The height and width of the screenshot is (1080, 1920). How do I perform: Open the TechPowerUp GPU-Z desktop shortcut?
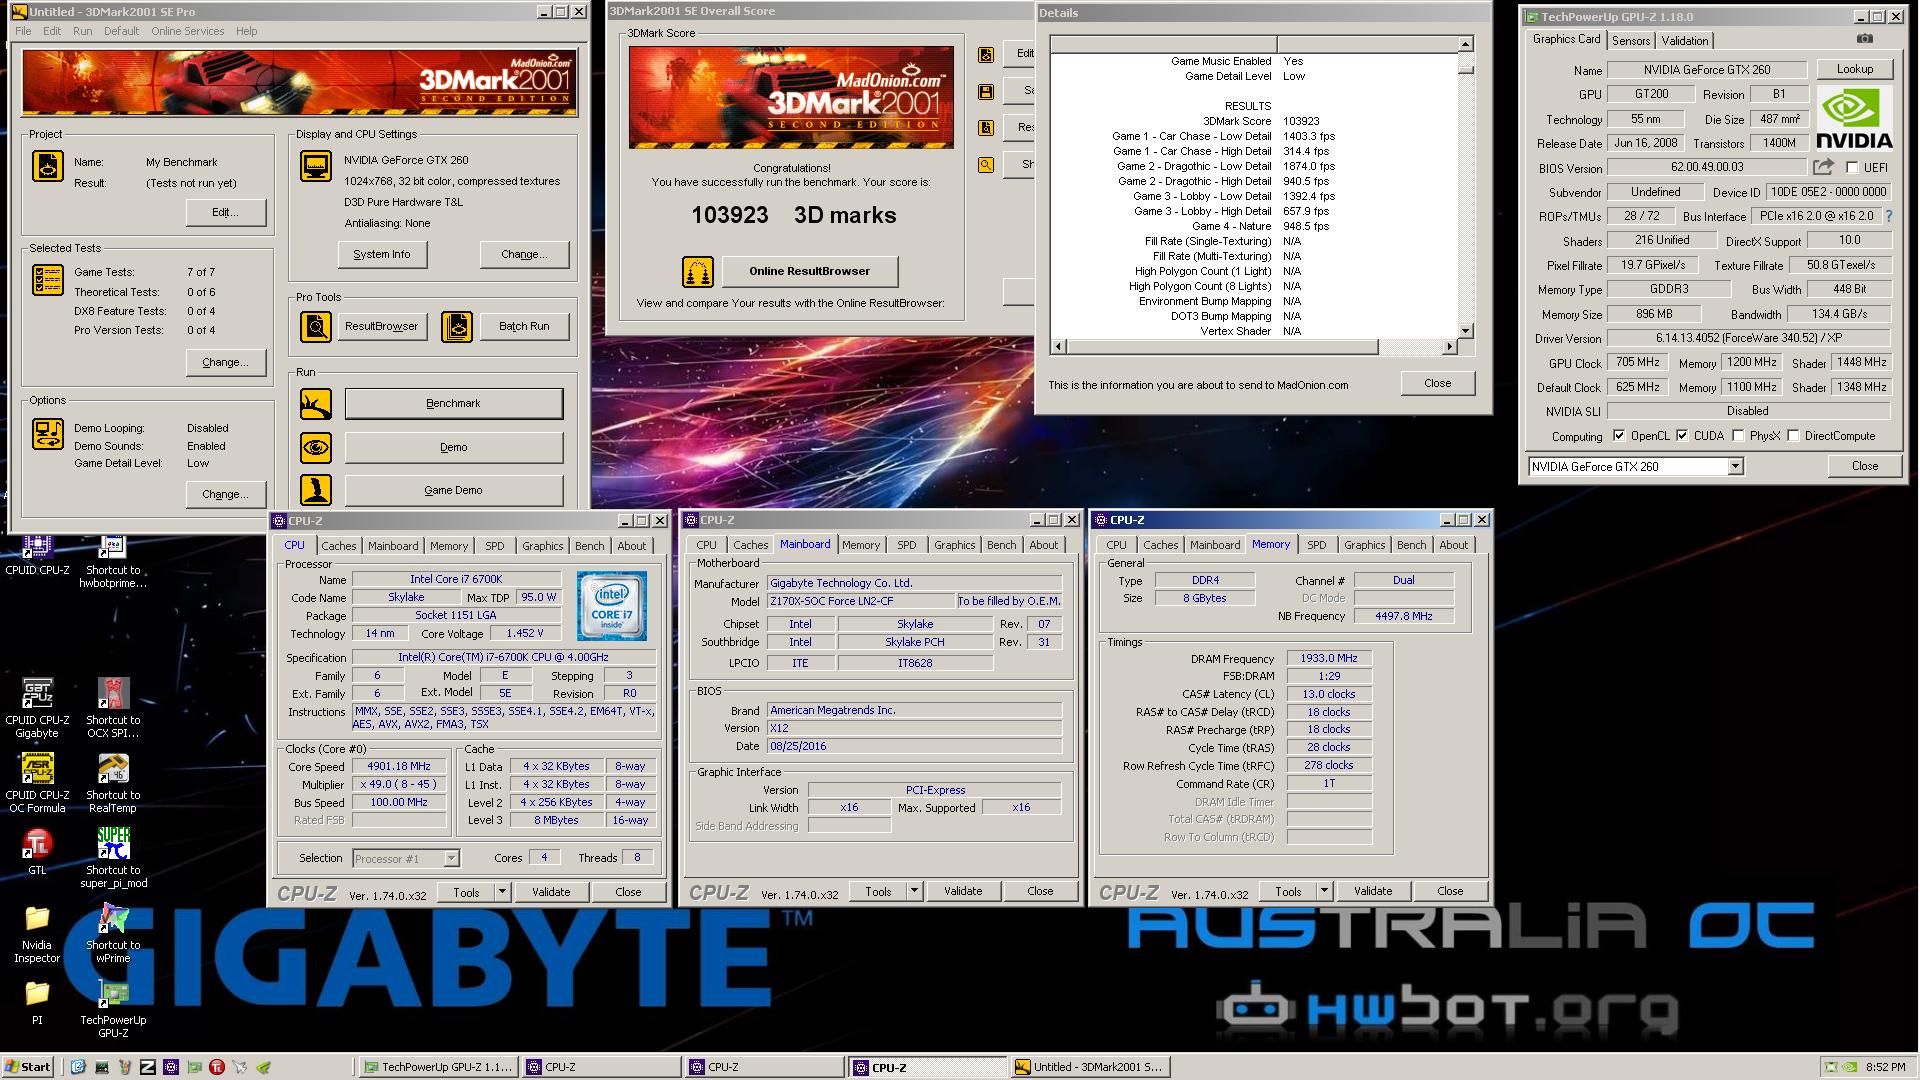pos(113,1008)
